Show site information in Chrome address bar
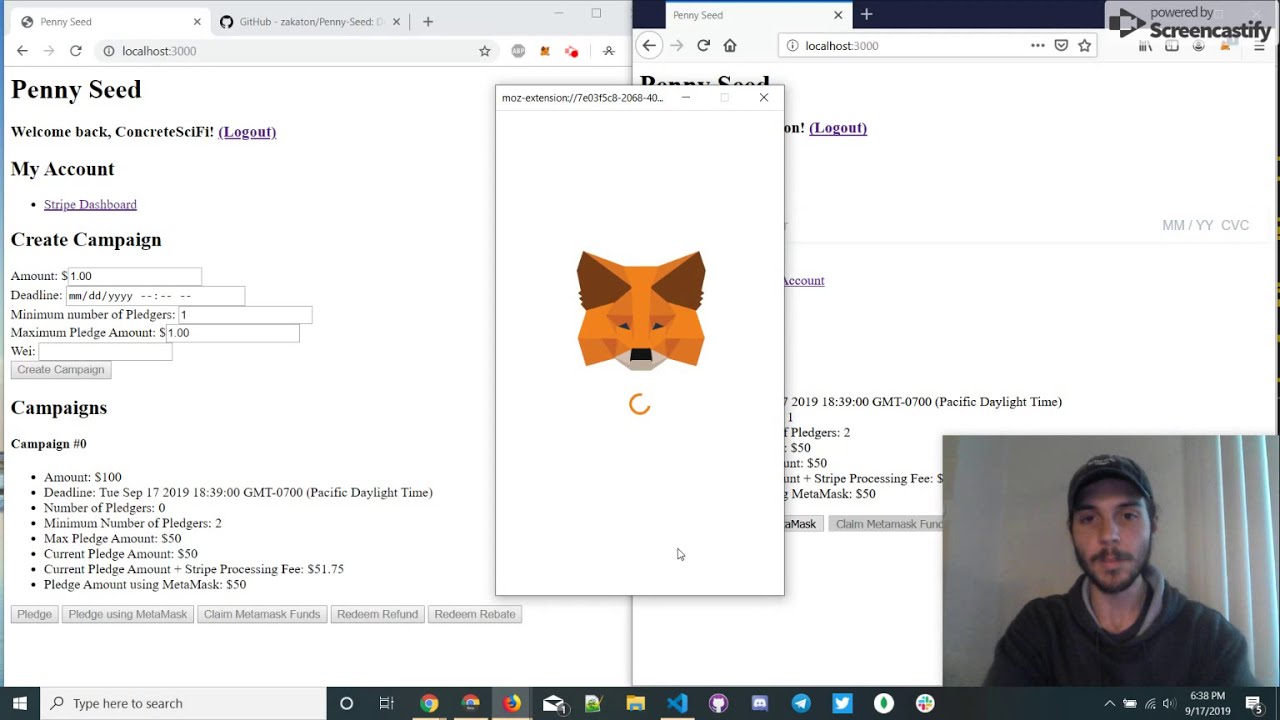This screenshot has height=720, width=1280. [109, 51]
